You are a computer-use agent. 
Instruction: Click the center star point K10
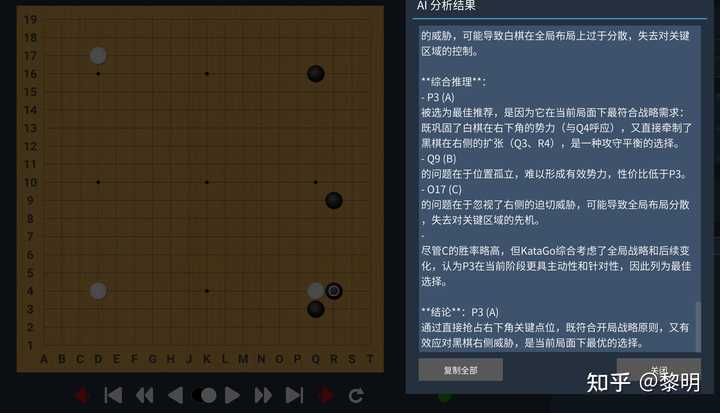pyautogui.click(x=207, y=182)
